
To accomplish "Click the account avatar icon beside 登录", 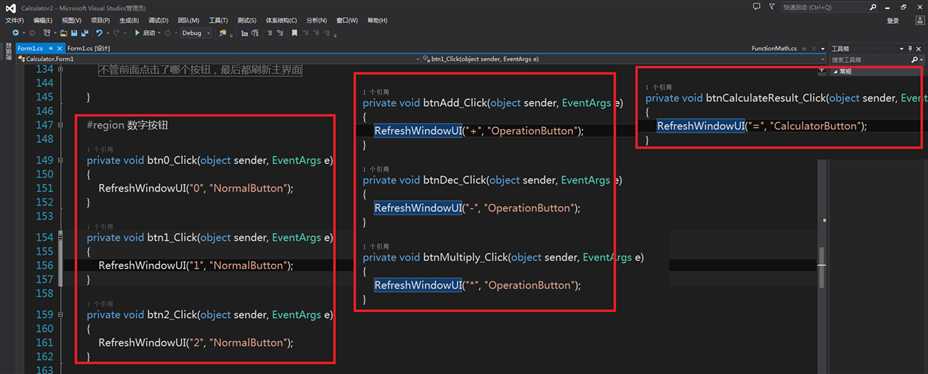I will (920, 20).
